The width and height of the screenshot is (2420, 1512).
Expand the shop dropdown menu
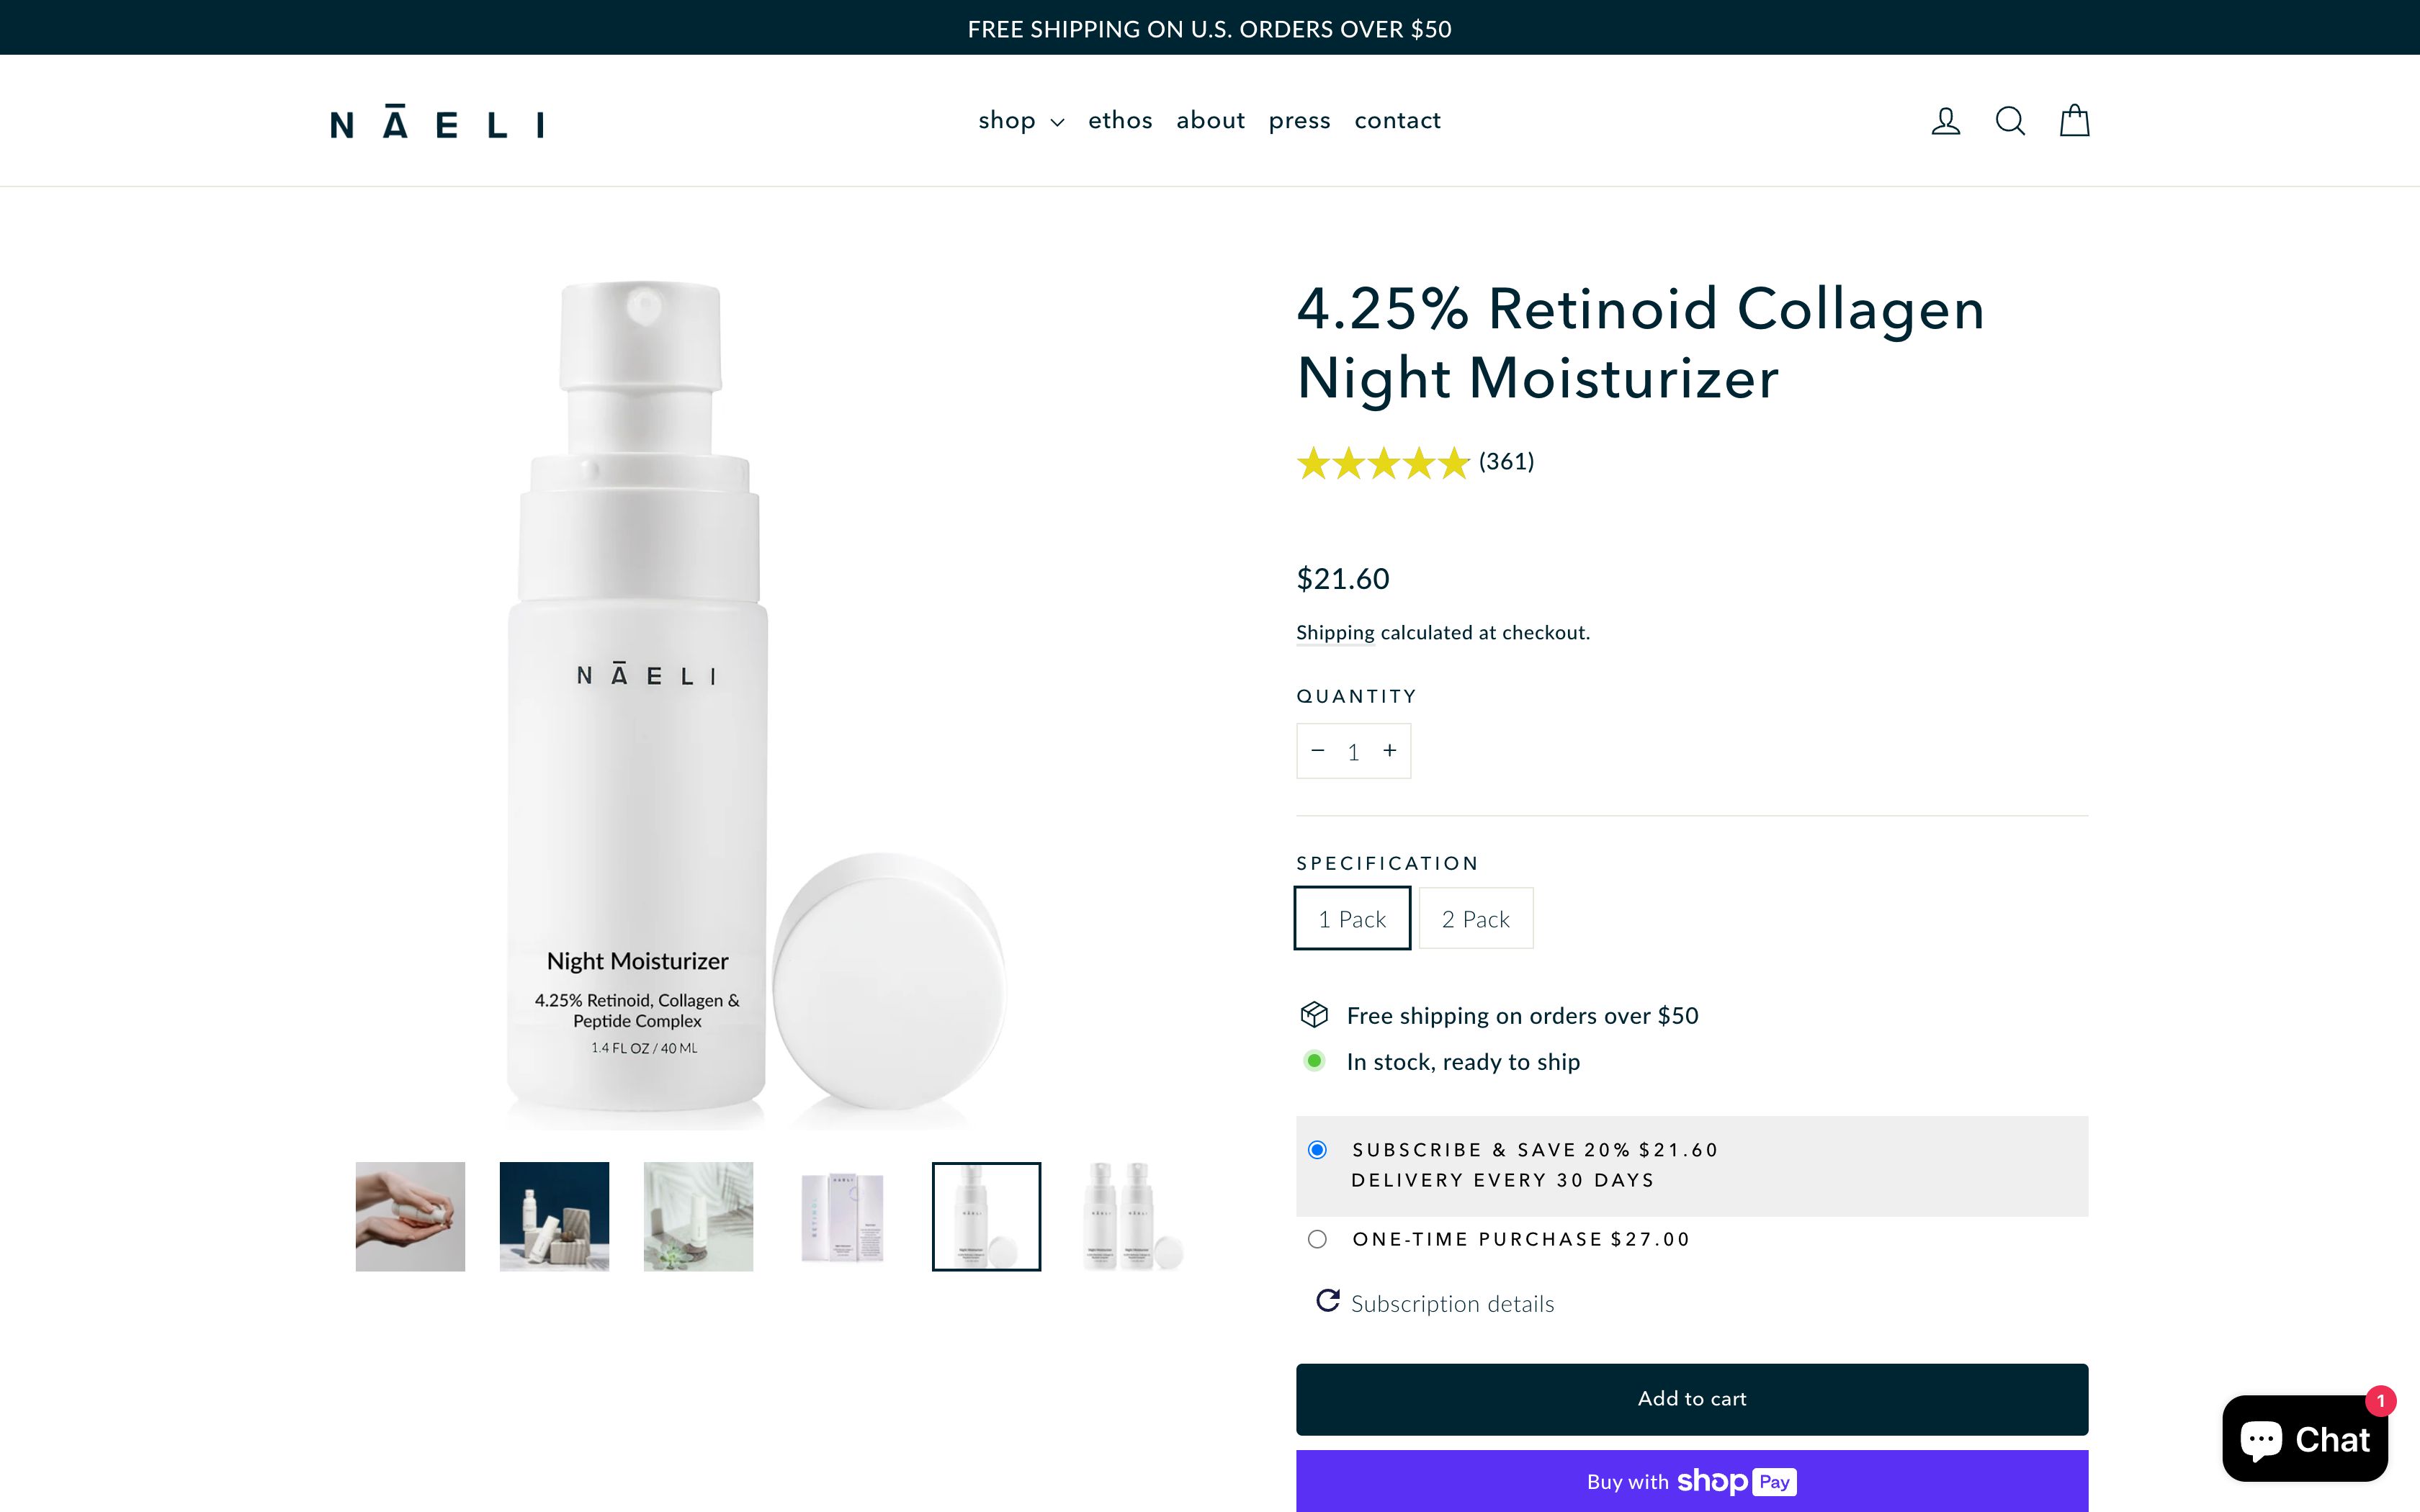1019,120
